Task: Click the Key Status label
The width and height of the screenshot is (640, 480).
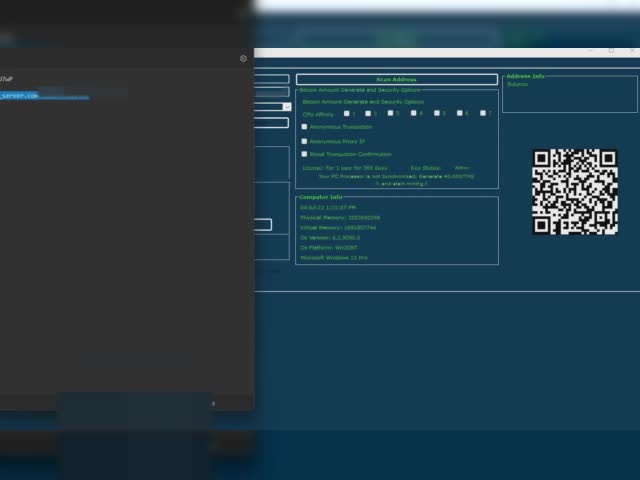Action: [x=426, y=168]
